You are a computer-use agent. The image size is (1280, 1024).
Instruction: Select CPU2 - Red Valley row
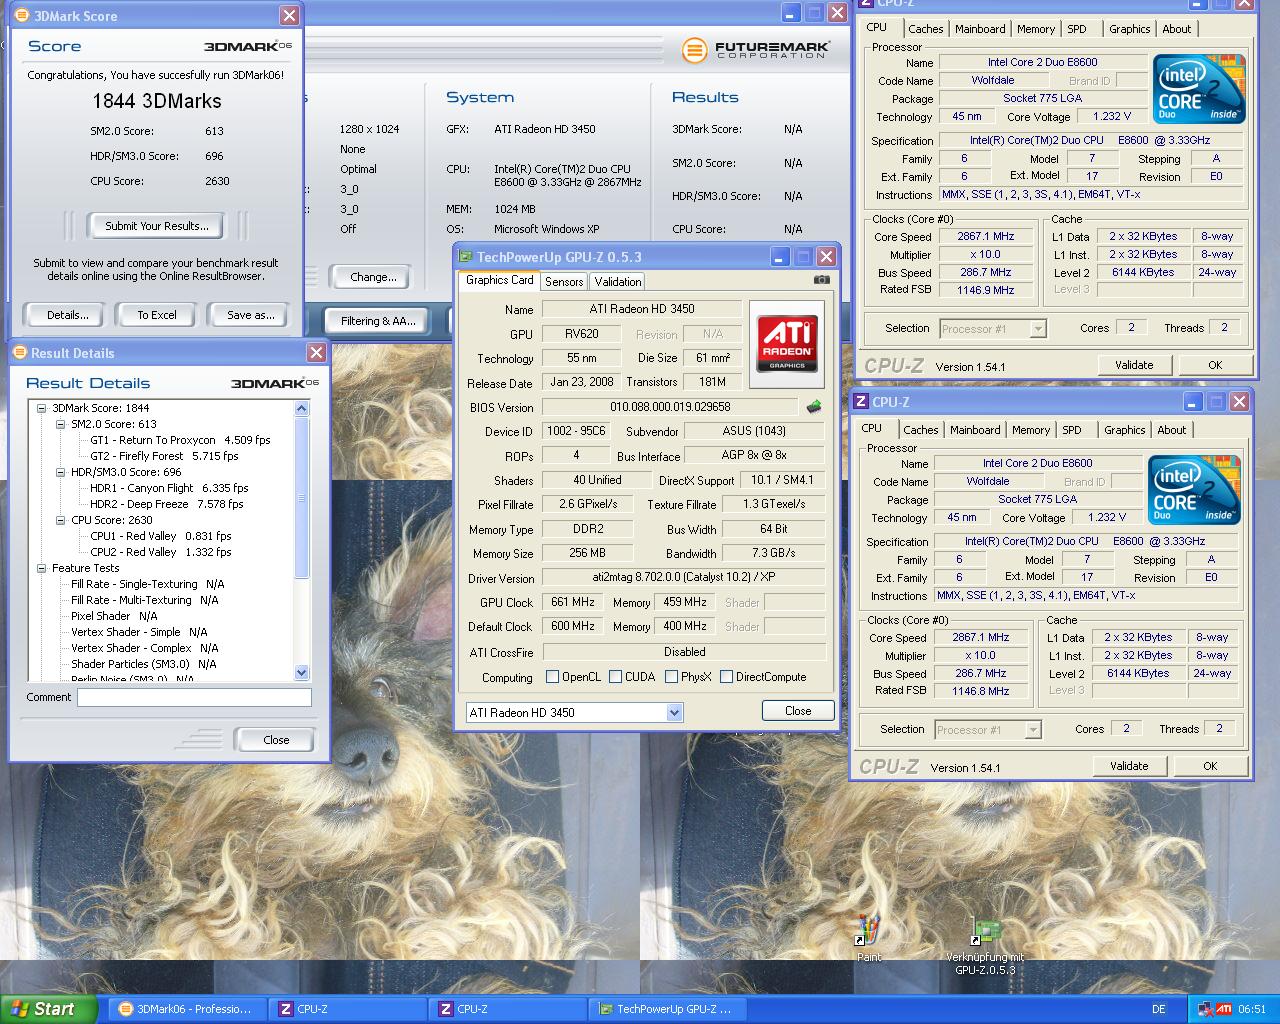click(161, 552)
